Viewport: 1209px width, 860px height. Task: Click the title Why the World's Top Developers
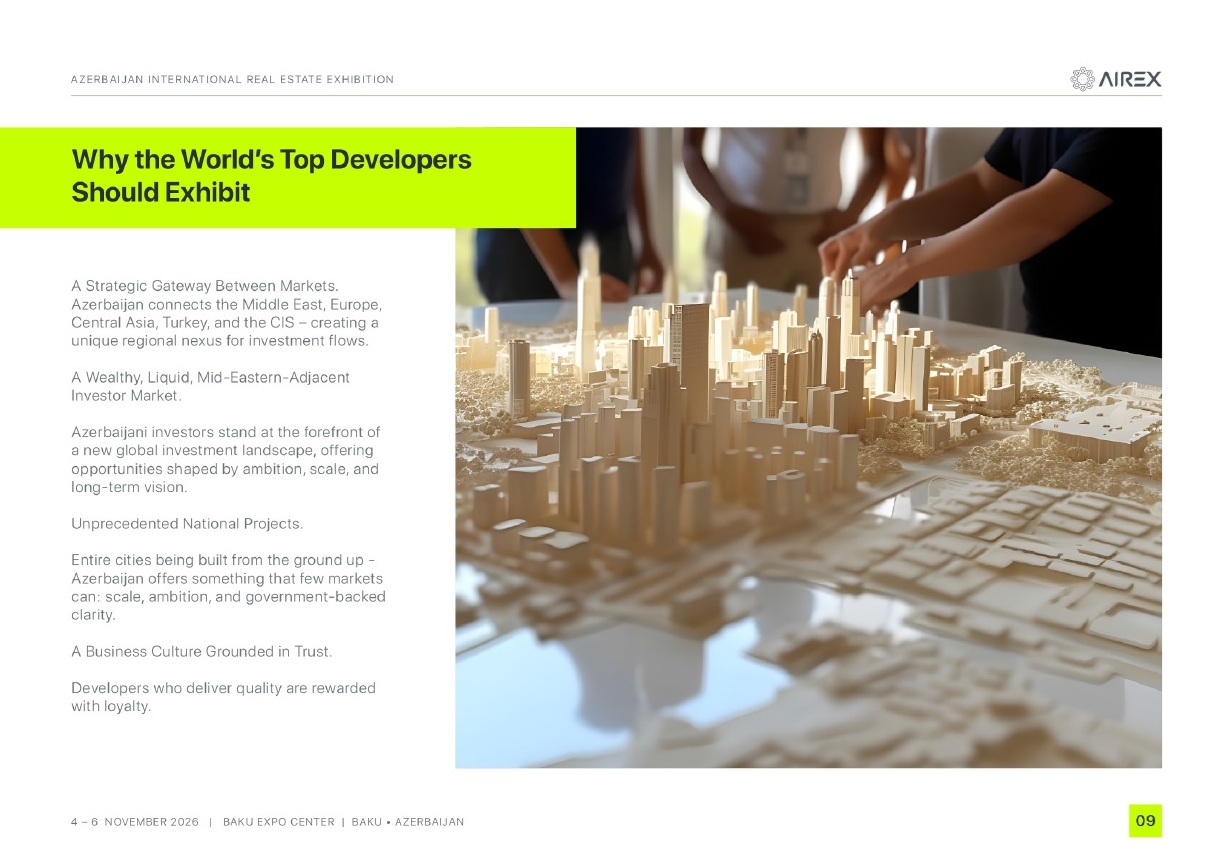tap(271, 160)
